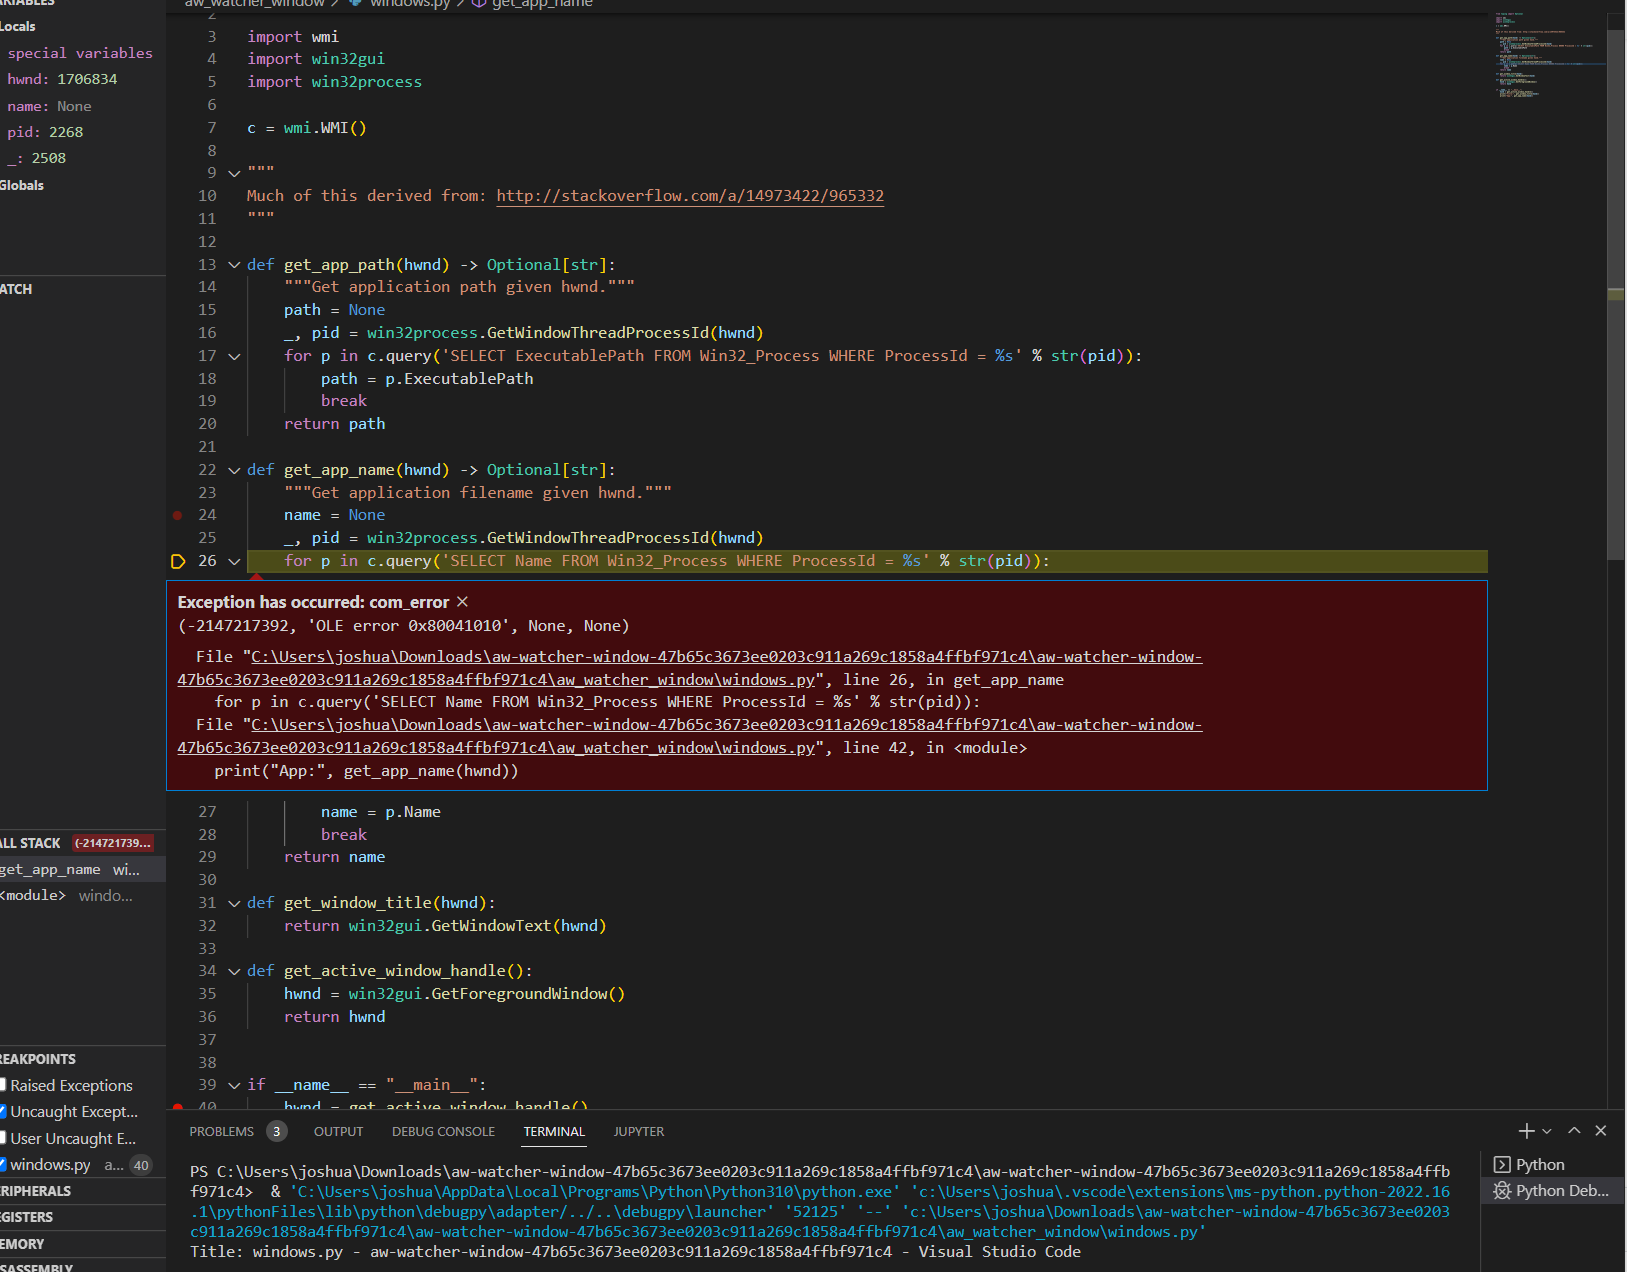Disable the Raised Exceptions breakpoint checkbox

click(4, 1085)
